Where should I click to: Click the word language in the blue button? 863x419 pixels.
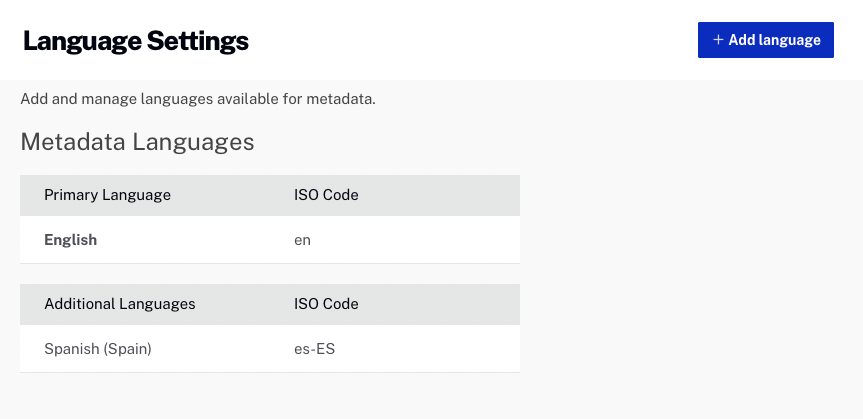pos(790,40)
